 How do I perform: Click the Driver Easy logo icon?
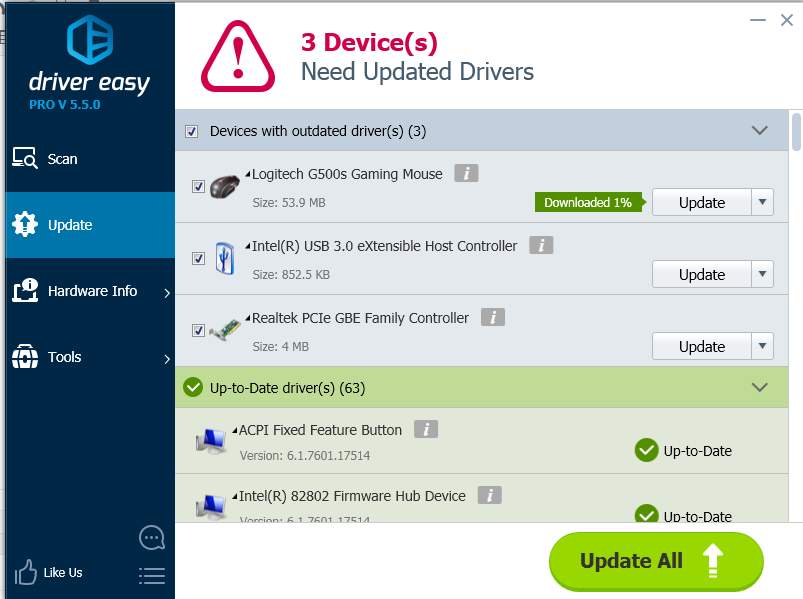click(x=90, y=39)
